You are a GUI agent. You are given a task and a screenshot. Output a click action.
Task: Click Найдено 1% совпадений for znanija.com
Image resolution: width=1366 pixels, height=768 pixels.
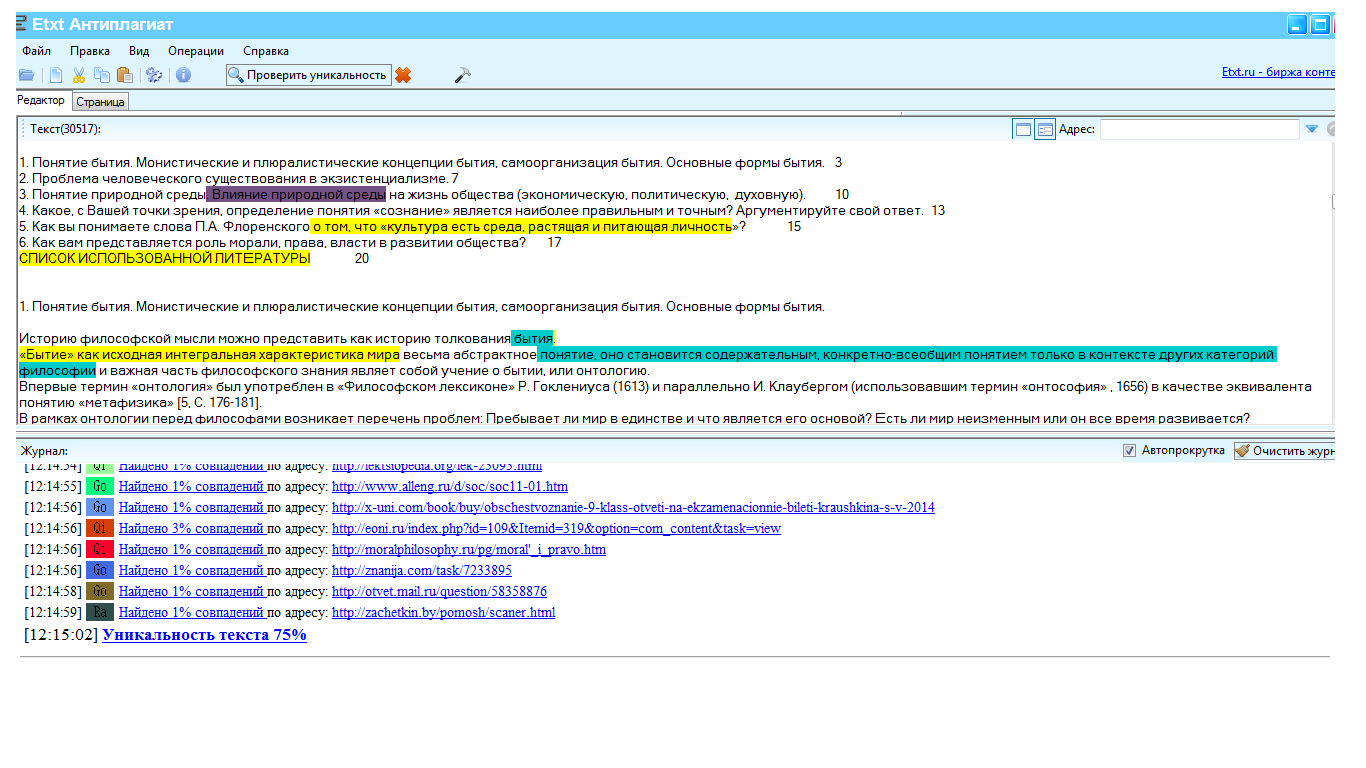coord(191,571)
